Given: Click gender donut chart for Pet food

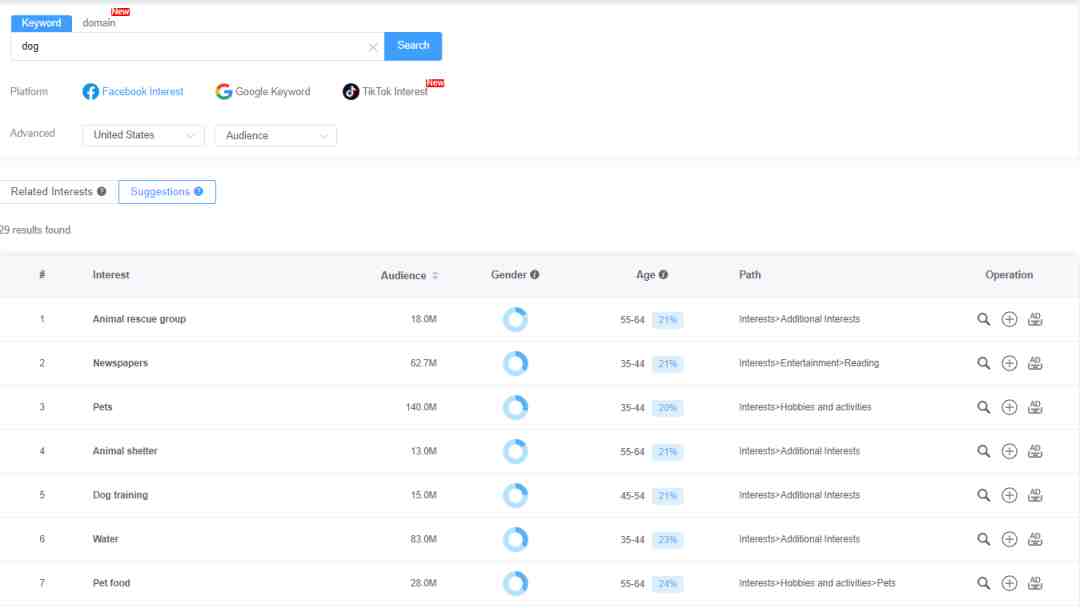Looking at the screenshot, I should (x=515, y=584).
